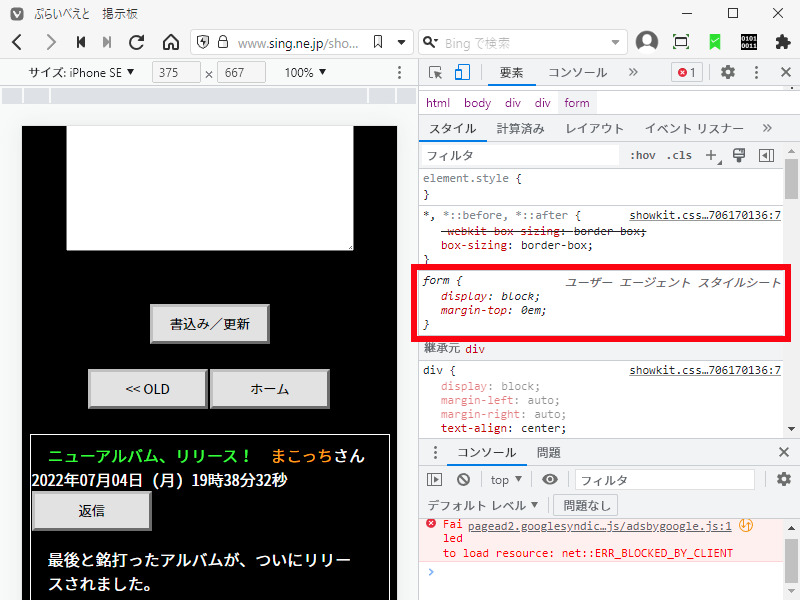Go forward to the next page
The height and width of the screenshot is (600, 800).
point(50,42)
